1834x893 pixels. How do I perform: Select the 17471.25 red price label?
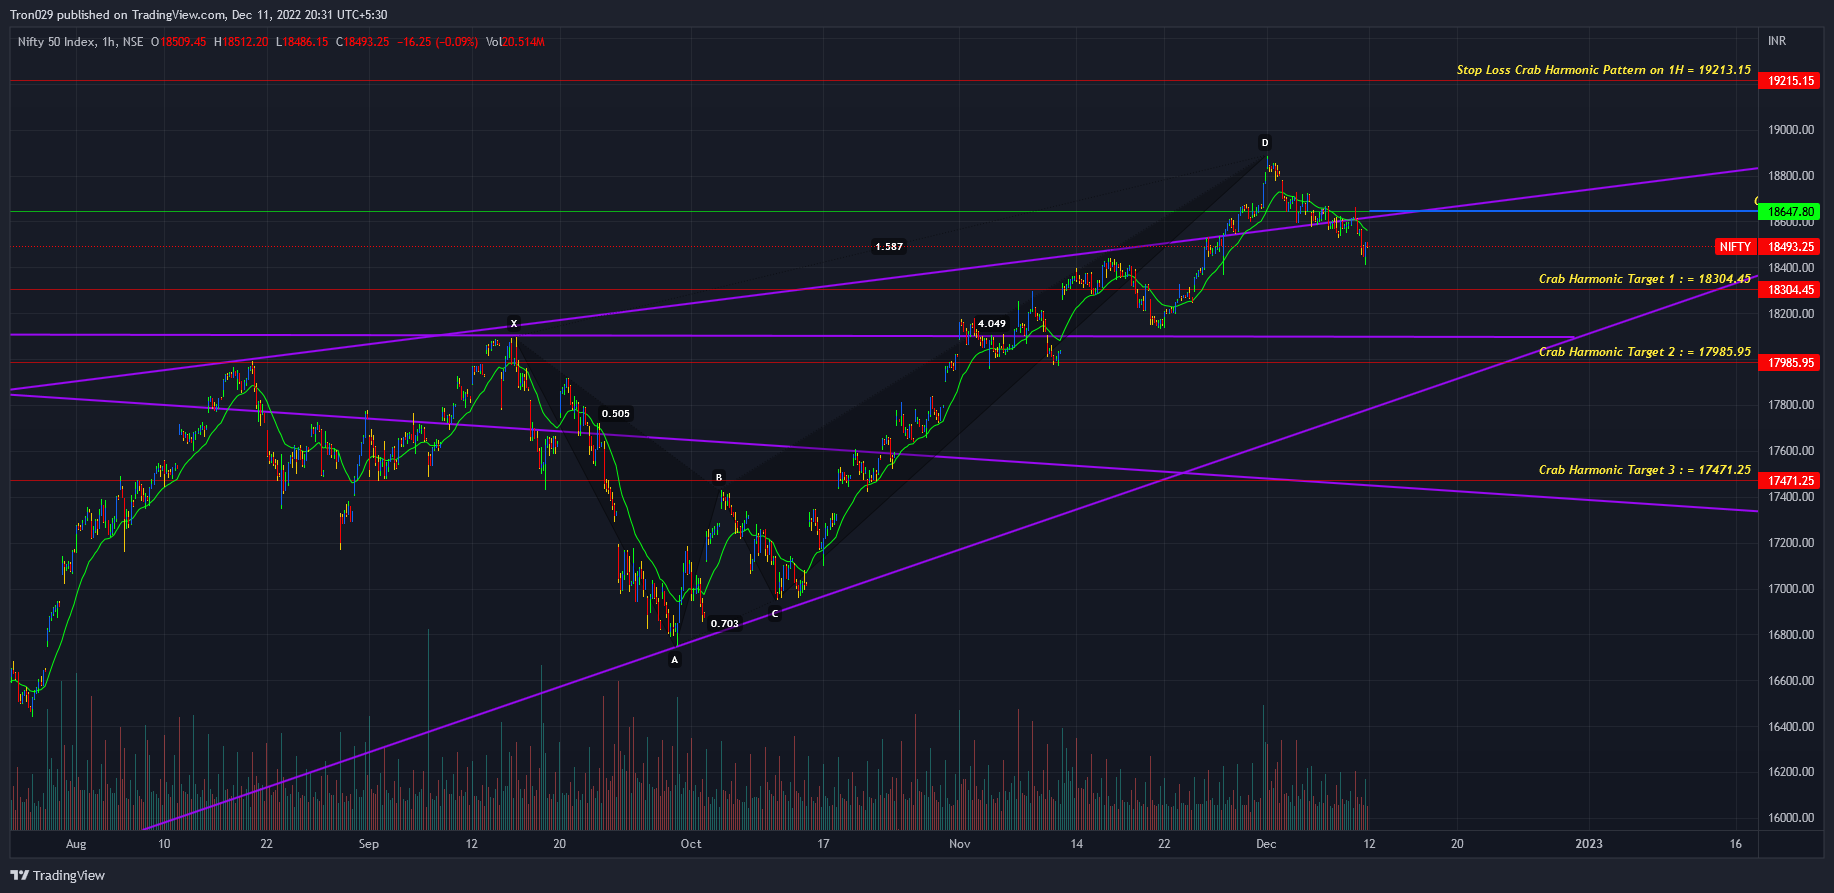[1789, 481]
